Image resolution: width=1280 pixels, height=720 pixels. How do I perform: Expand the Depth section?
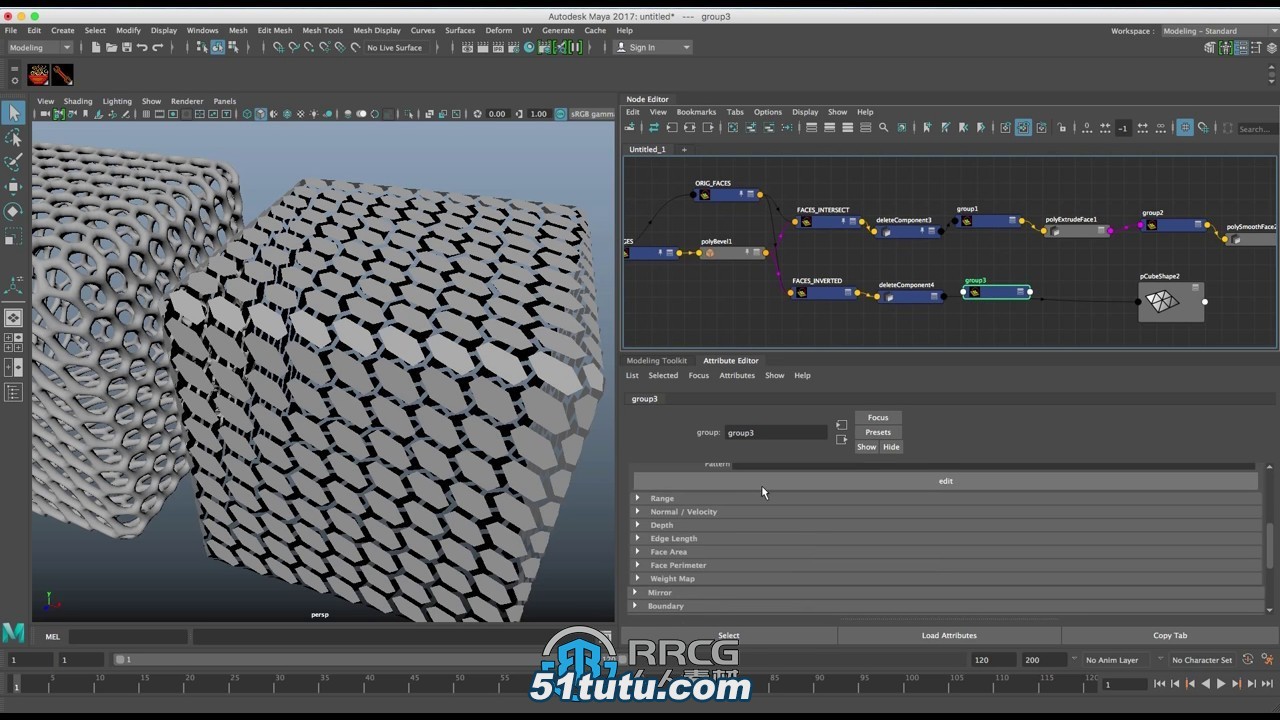(x=638, y=525)
